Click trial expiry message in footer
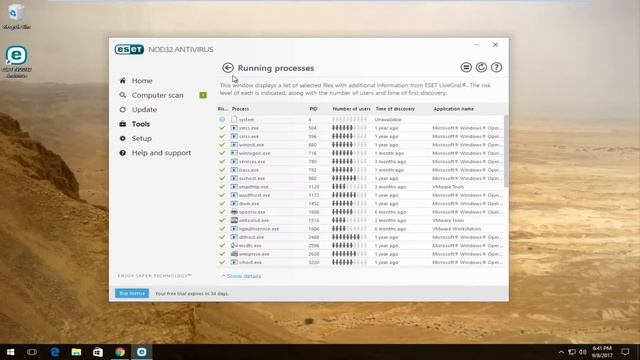Viewport: 640px width, 360px height. [192, 293]
